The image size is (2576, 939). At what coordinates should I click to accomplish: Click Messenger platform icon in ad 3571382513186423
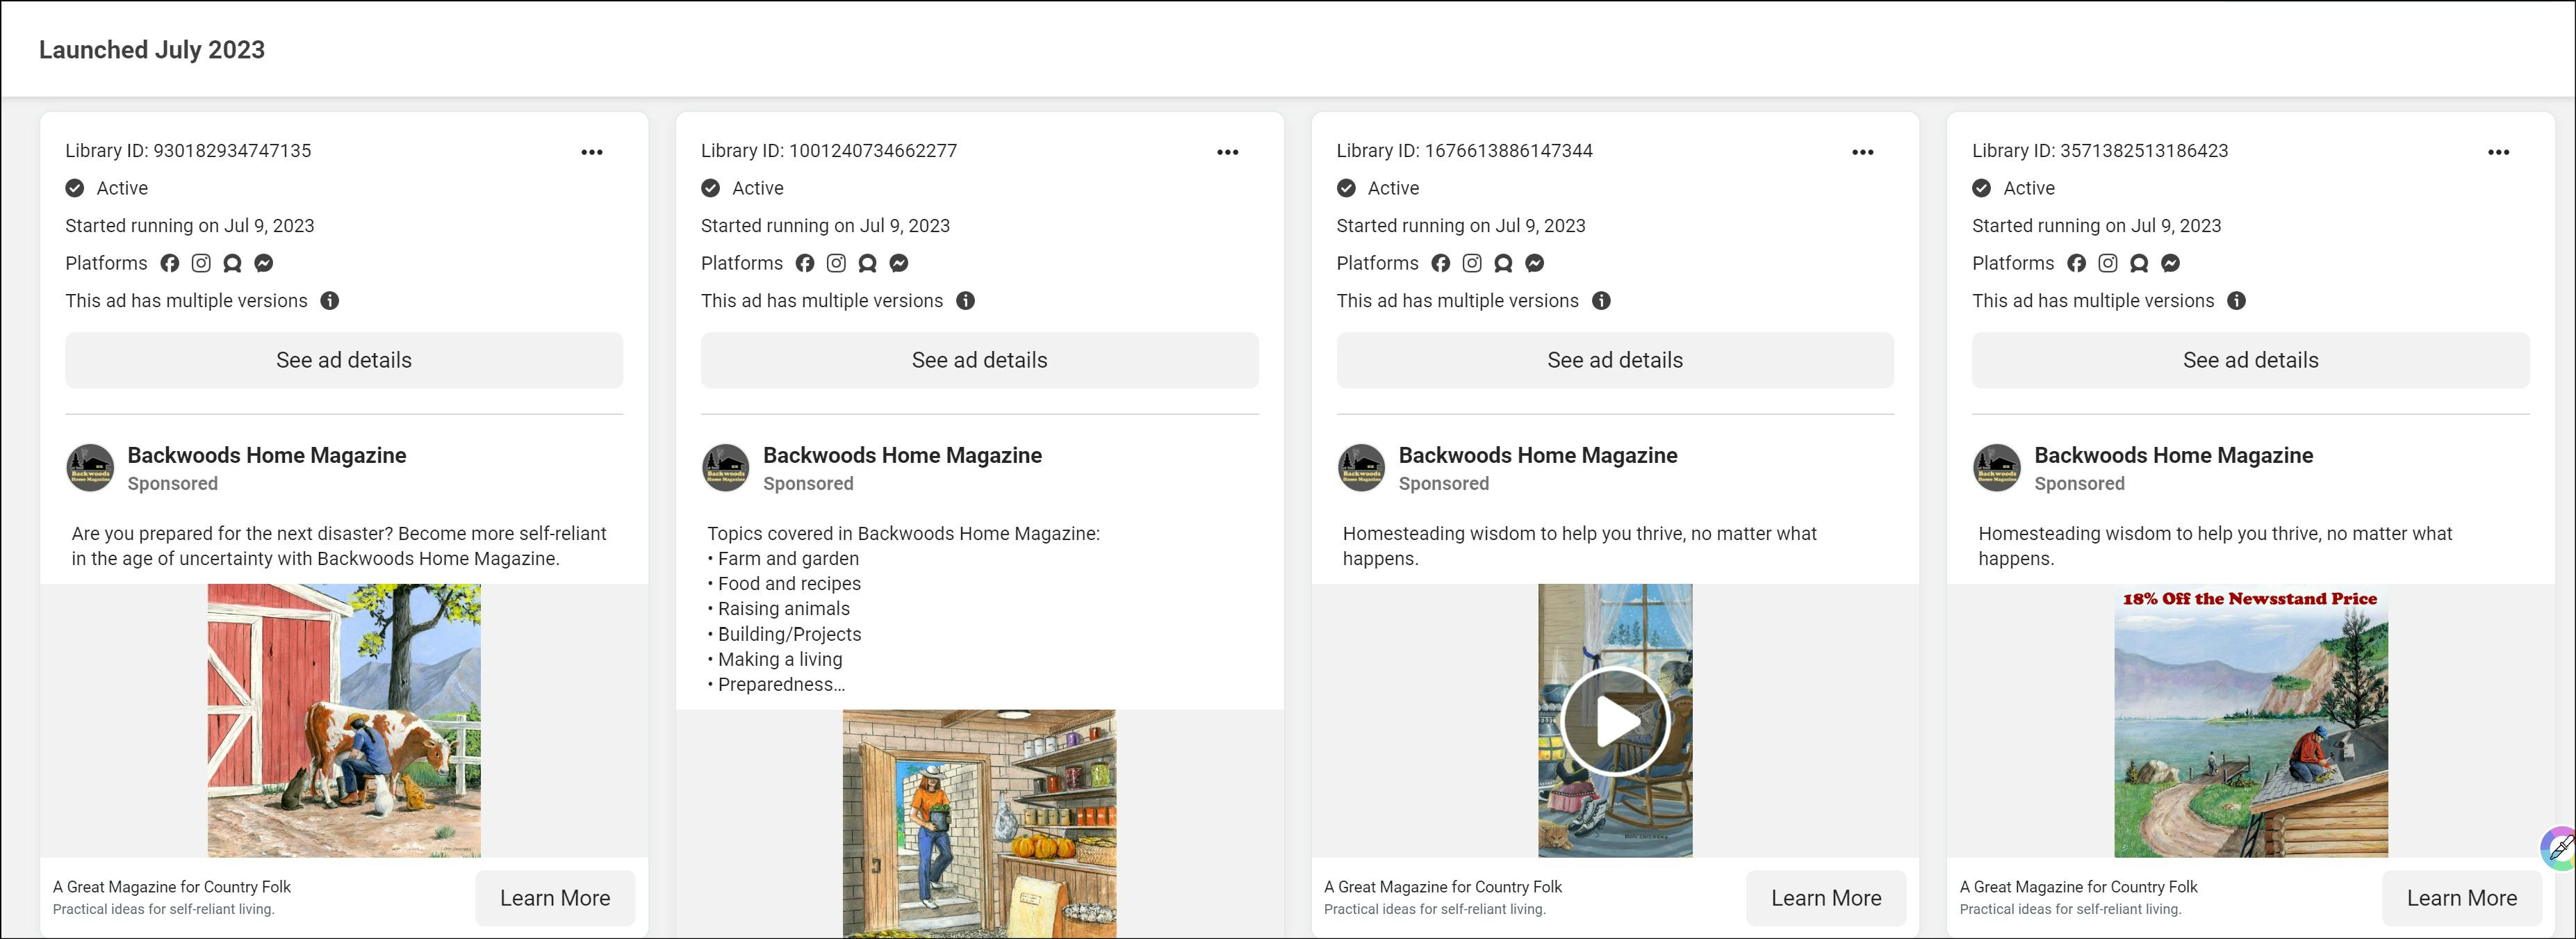tap(2171, 263)
